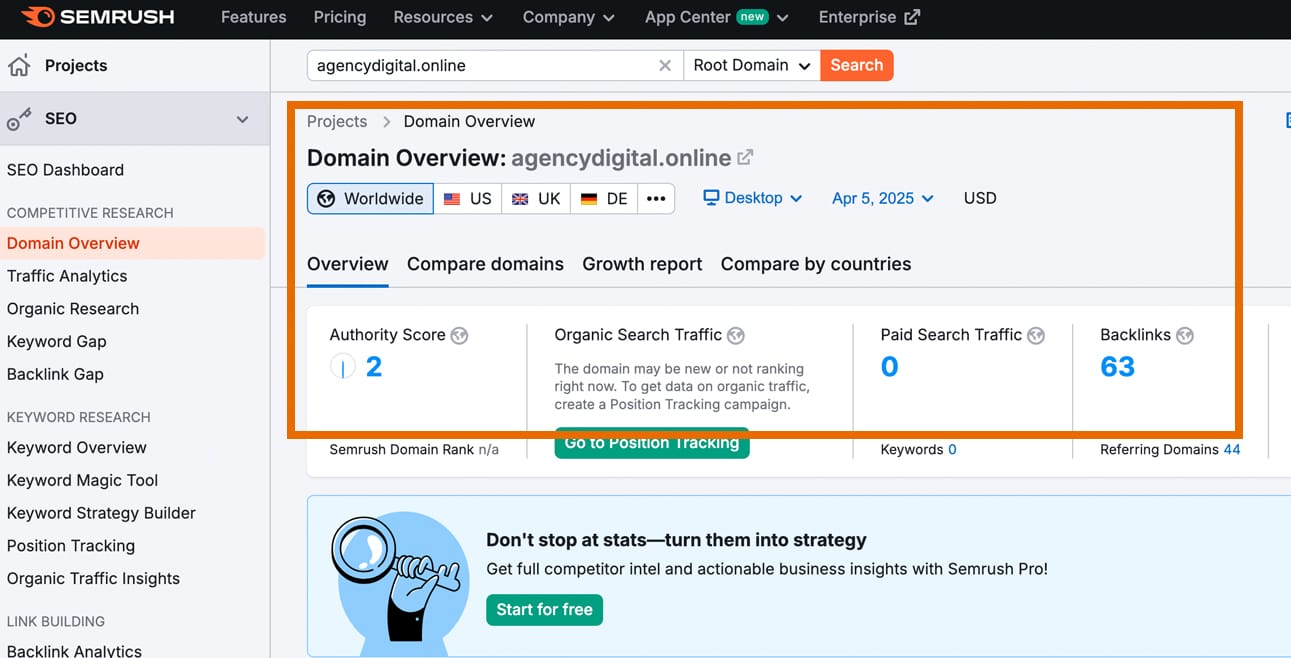Open the Resources menu
The height and width of the screenshot is (658, 1291).
coord(443,17)
